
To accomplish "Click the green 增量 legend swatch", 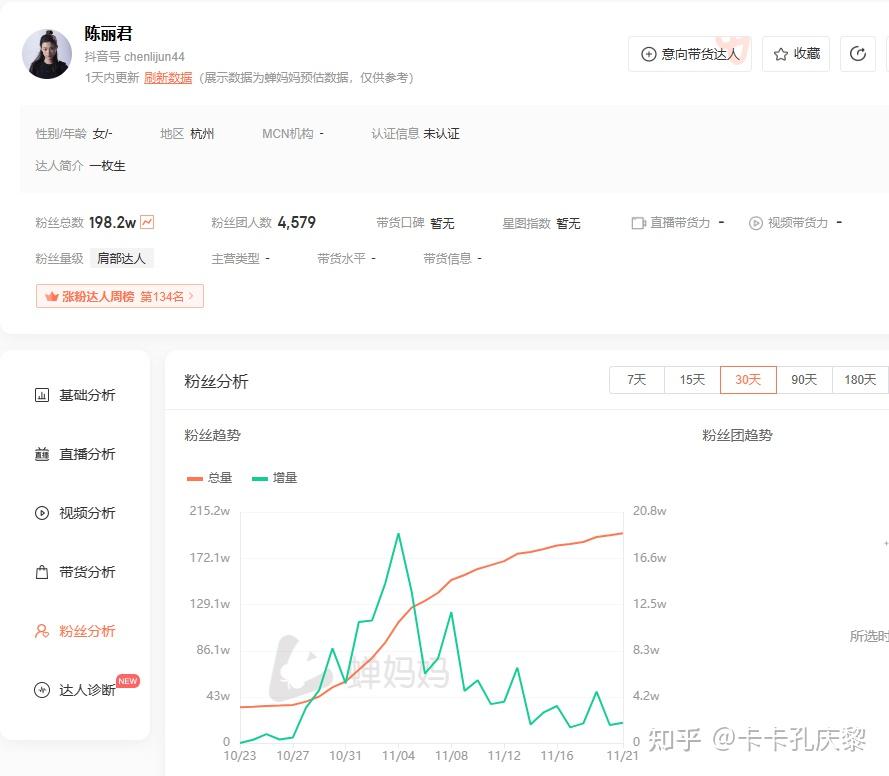I will click(x=260, y=479).
